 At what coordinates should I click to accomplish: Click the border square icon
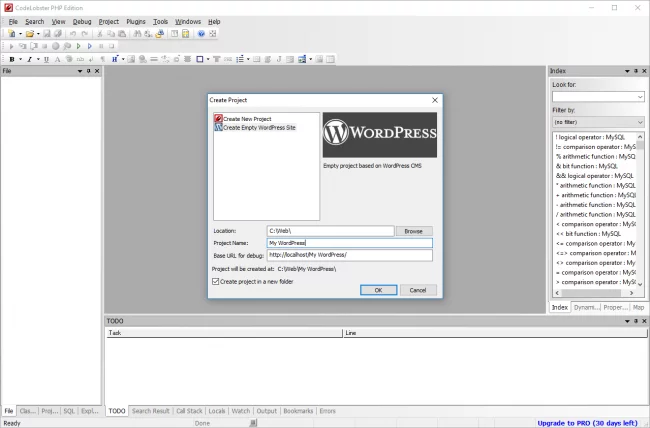pyautogui.click(x=200, y=59)
